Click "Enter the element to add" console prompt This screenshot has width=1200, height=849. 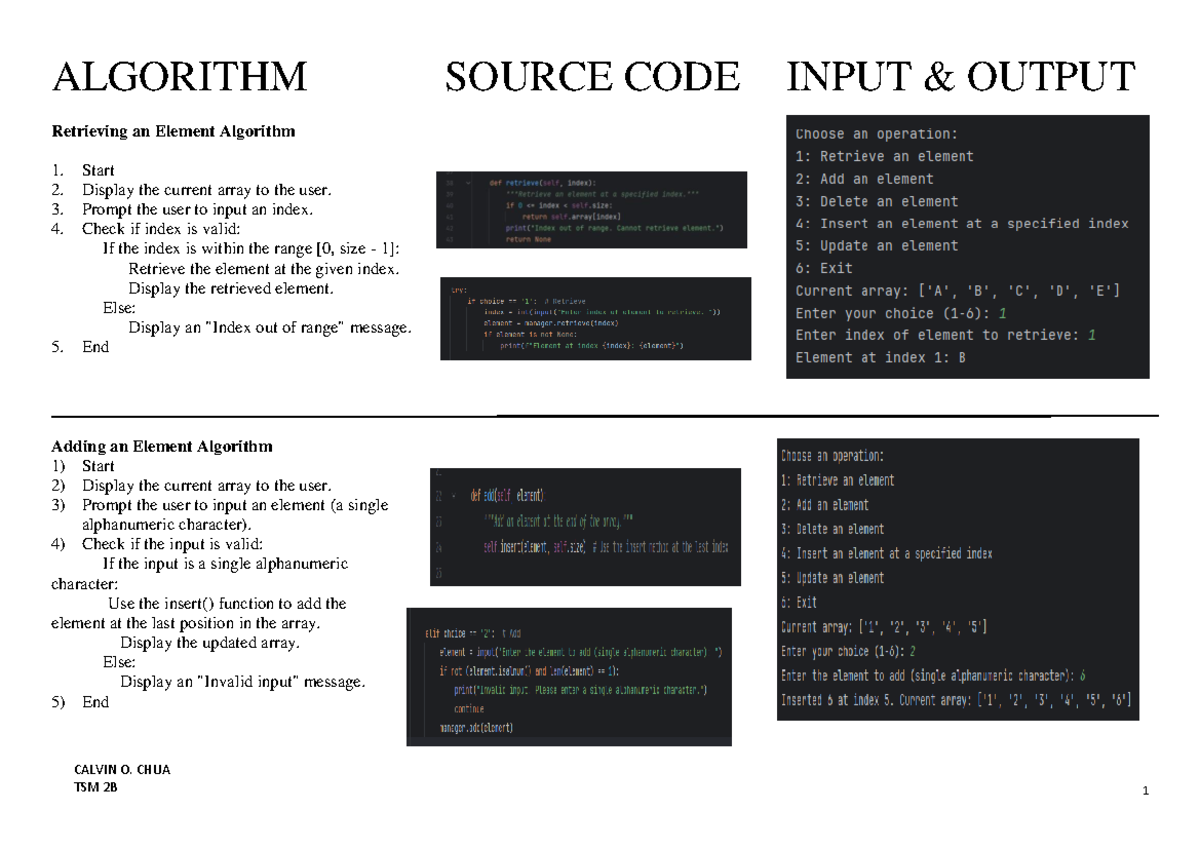pyautogui.click(x=933, y=675)
